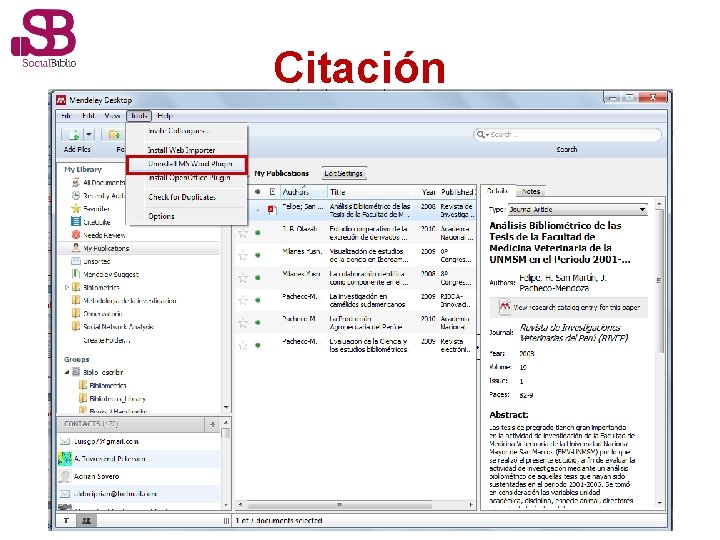Open Bibliometría under Groups
This screenshot has height=540, width=720.
pos(103,385)
